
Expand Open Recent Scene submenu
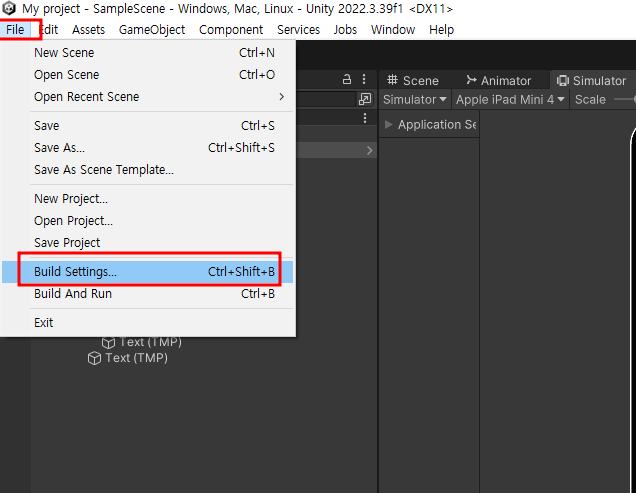pyautogui.click(x=148, y=97)
